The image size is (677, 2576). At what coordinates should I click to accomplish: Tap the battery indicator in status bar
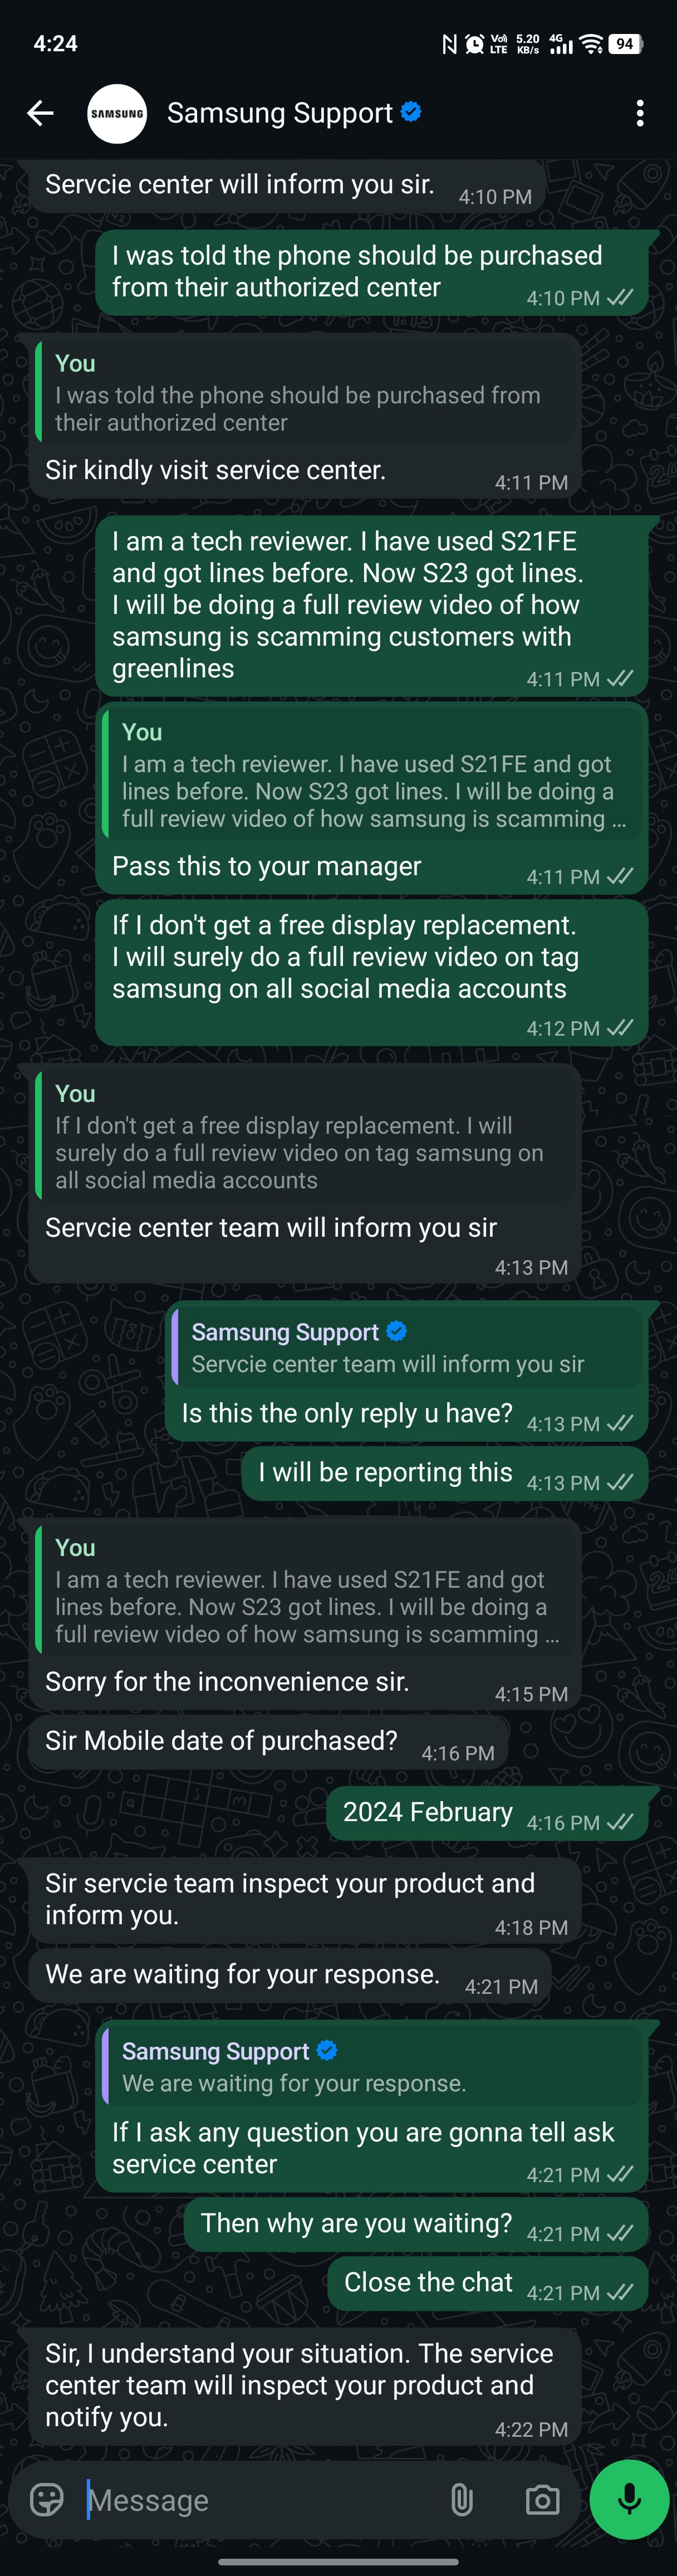(626, 43)
